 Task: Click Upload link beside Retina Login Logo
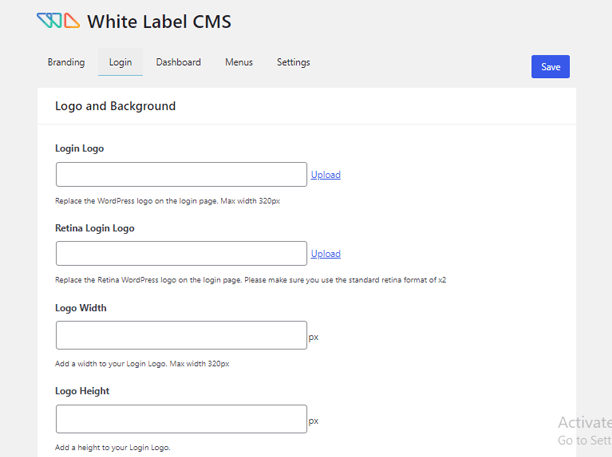click(x=325, y=254)
